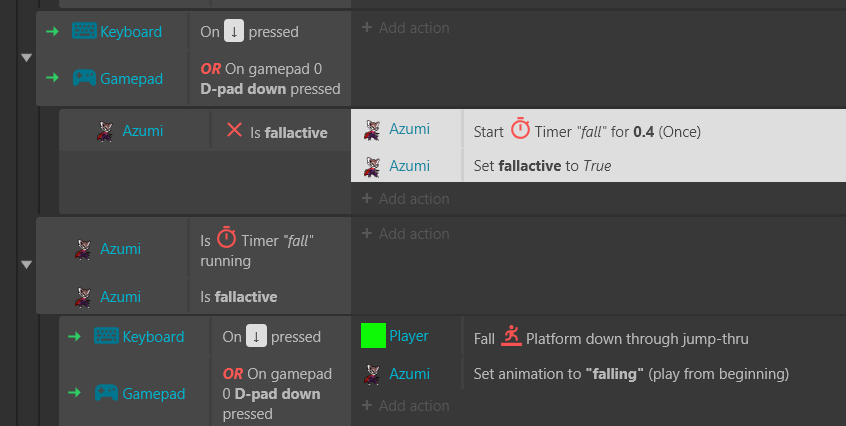Image resolution: width=846 pixels, height=426 pixels.
Task: Click the timer icon in the Start Timer action
Action: pos(520,128)
